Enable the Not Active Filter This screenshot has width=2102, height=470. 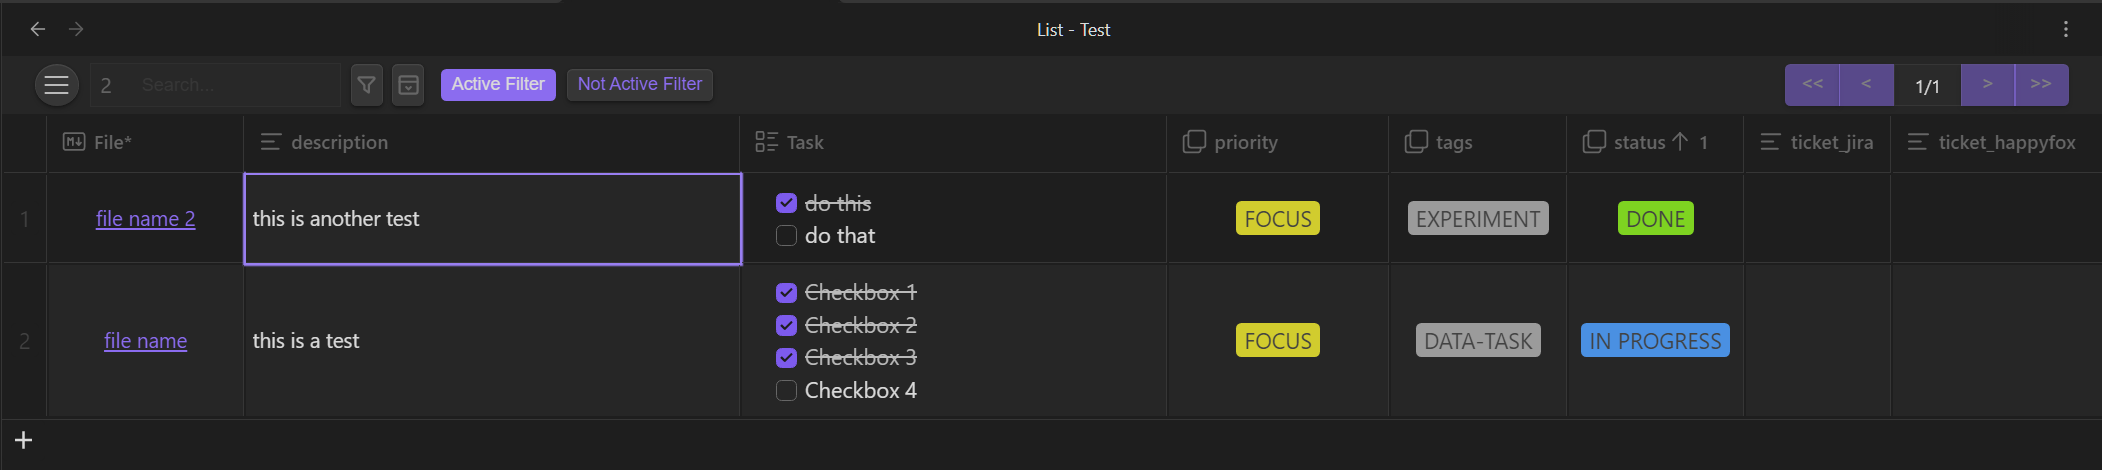pos(640,84)
